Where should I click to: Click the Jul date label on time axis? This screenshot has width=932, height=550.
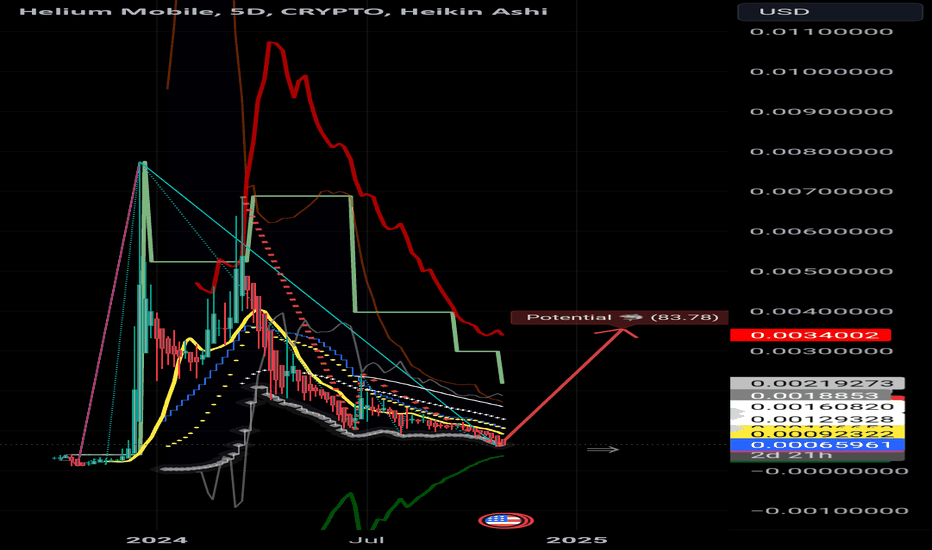pyautogui.click(x=366, y=540)
